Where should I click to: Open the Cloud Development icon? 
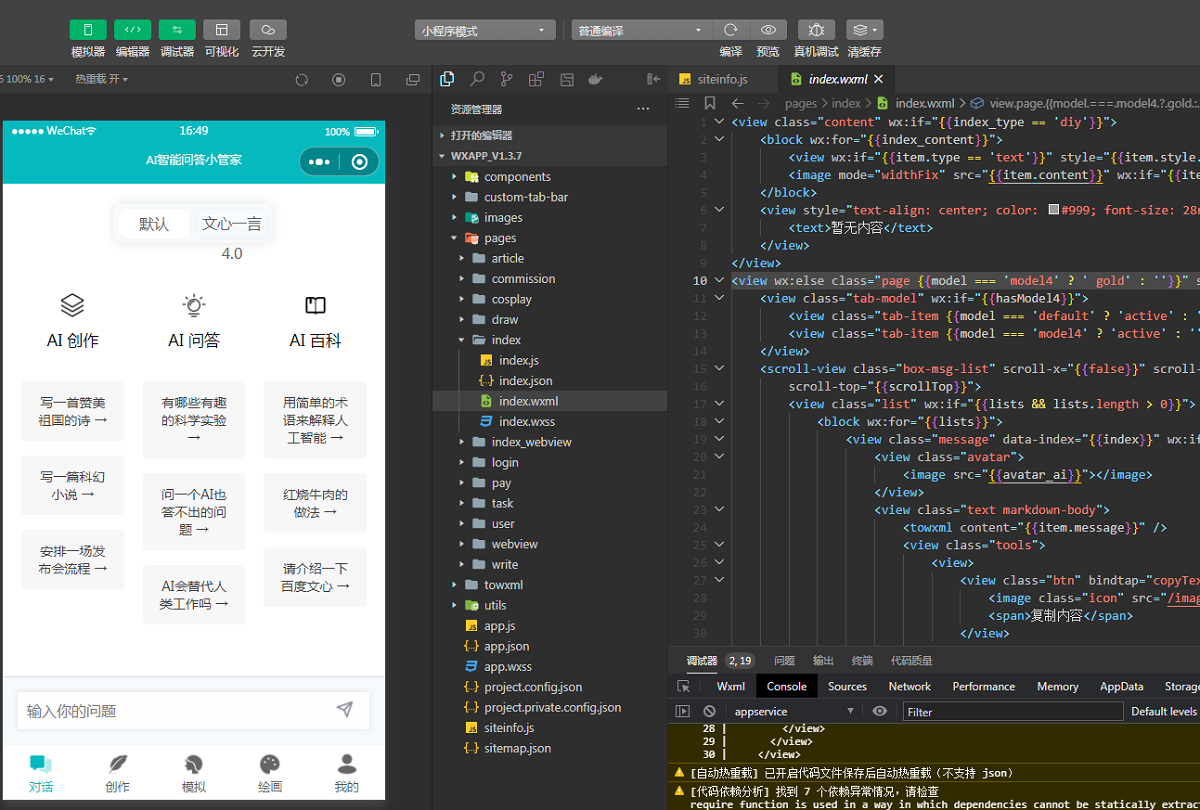(x=268, y=30)
